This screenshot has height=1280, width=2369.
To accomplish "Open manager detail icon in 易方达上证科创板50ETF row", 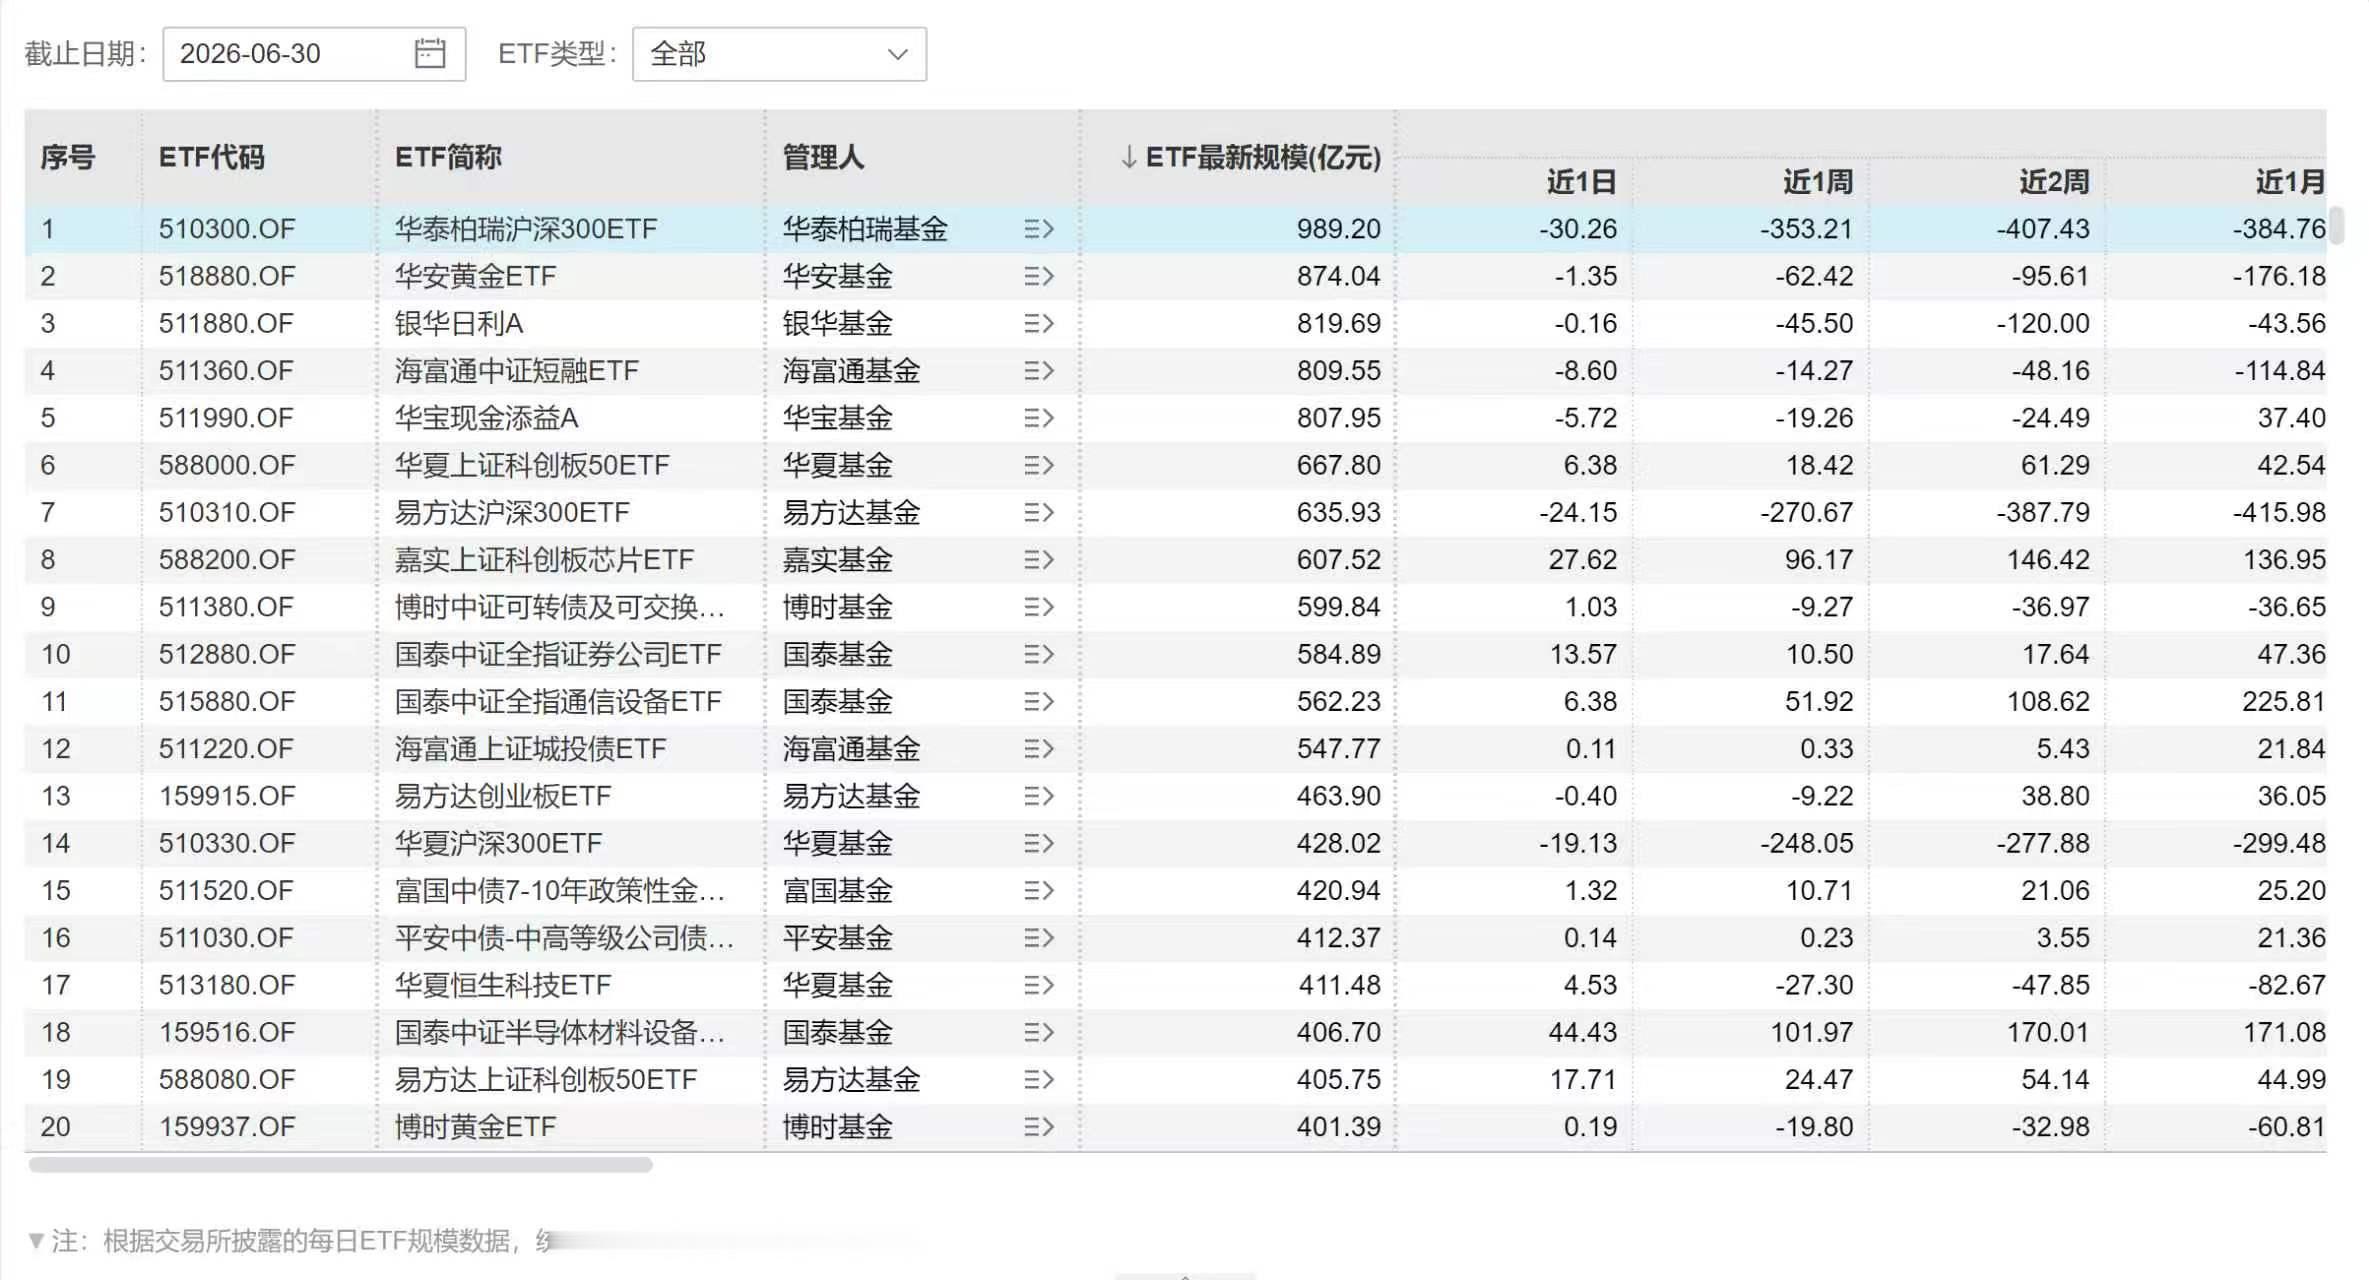I will point(1039,1079).
